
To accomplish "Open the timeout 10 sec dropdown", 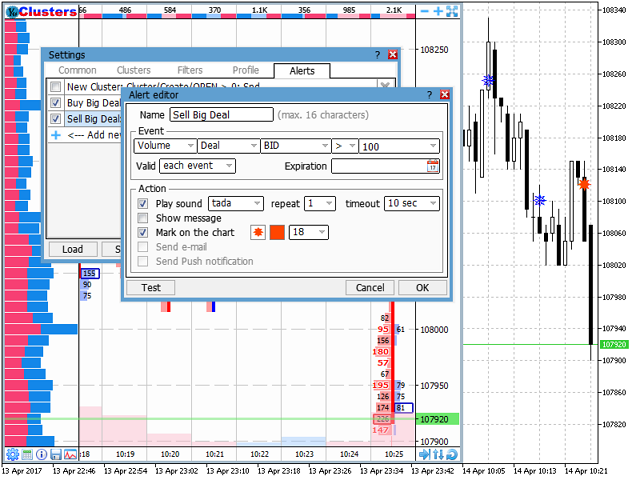I will coord(412,203).
